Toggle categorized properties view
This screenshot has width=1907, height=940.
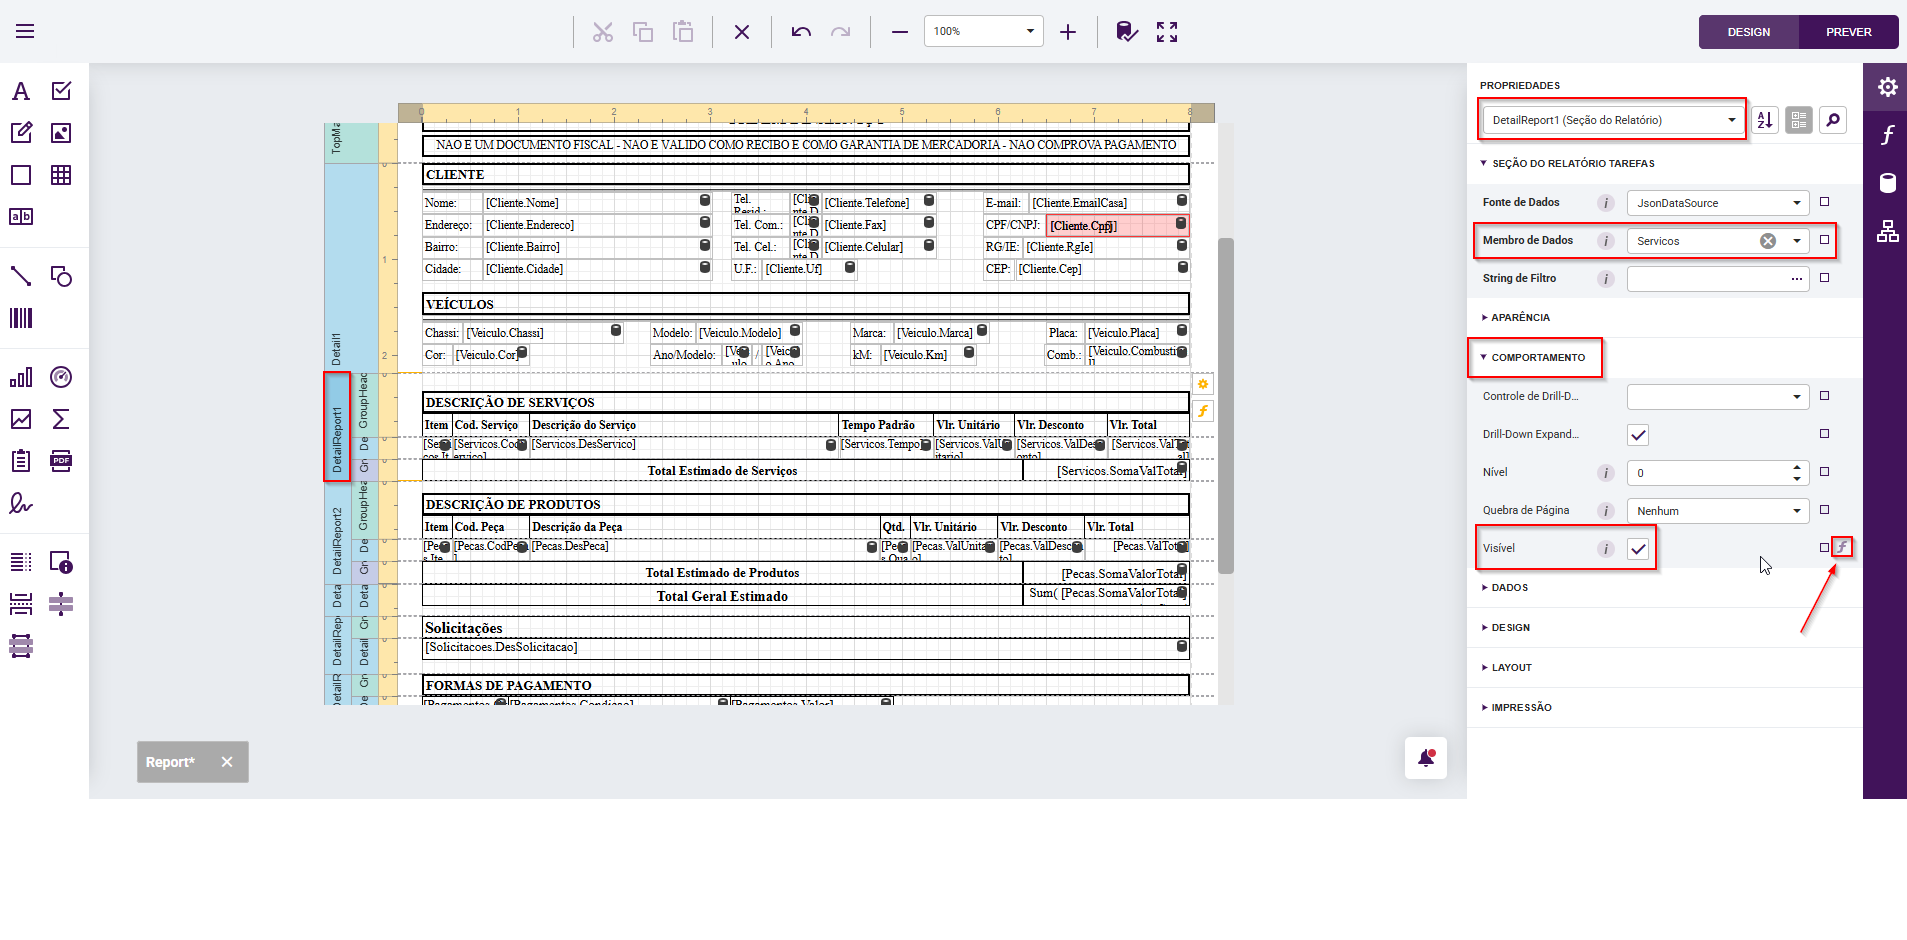1799,120
